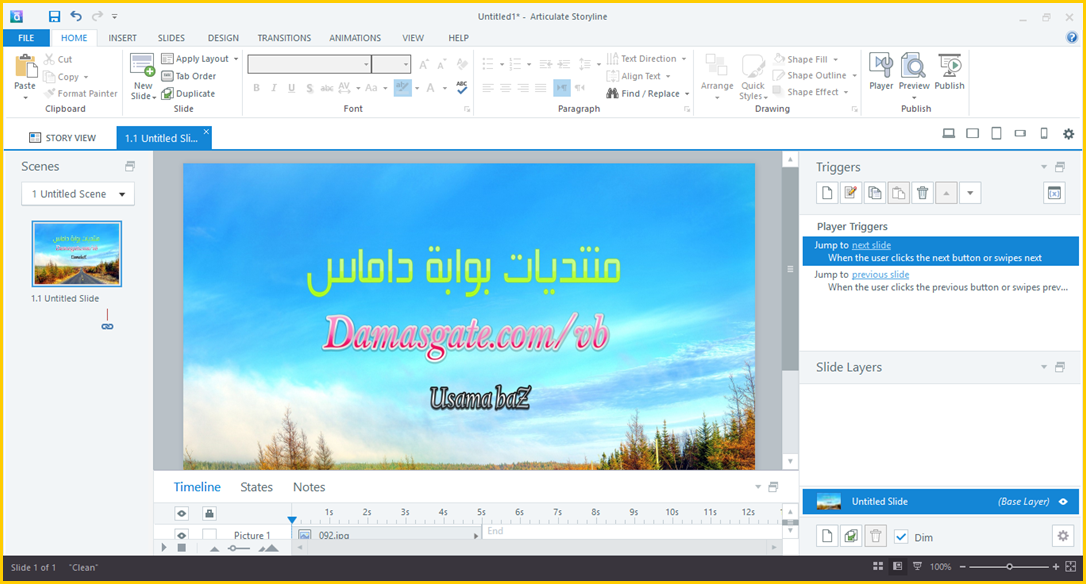
Task: Delete the selected slide layer
Action: point(875,536)
